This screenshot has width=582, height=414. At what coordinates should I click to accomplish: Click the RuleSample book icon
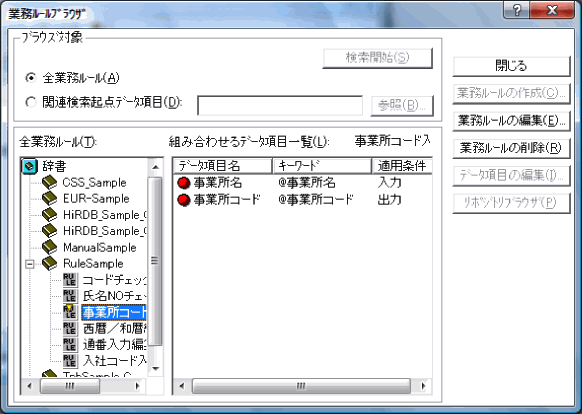[x=49, y=263]
